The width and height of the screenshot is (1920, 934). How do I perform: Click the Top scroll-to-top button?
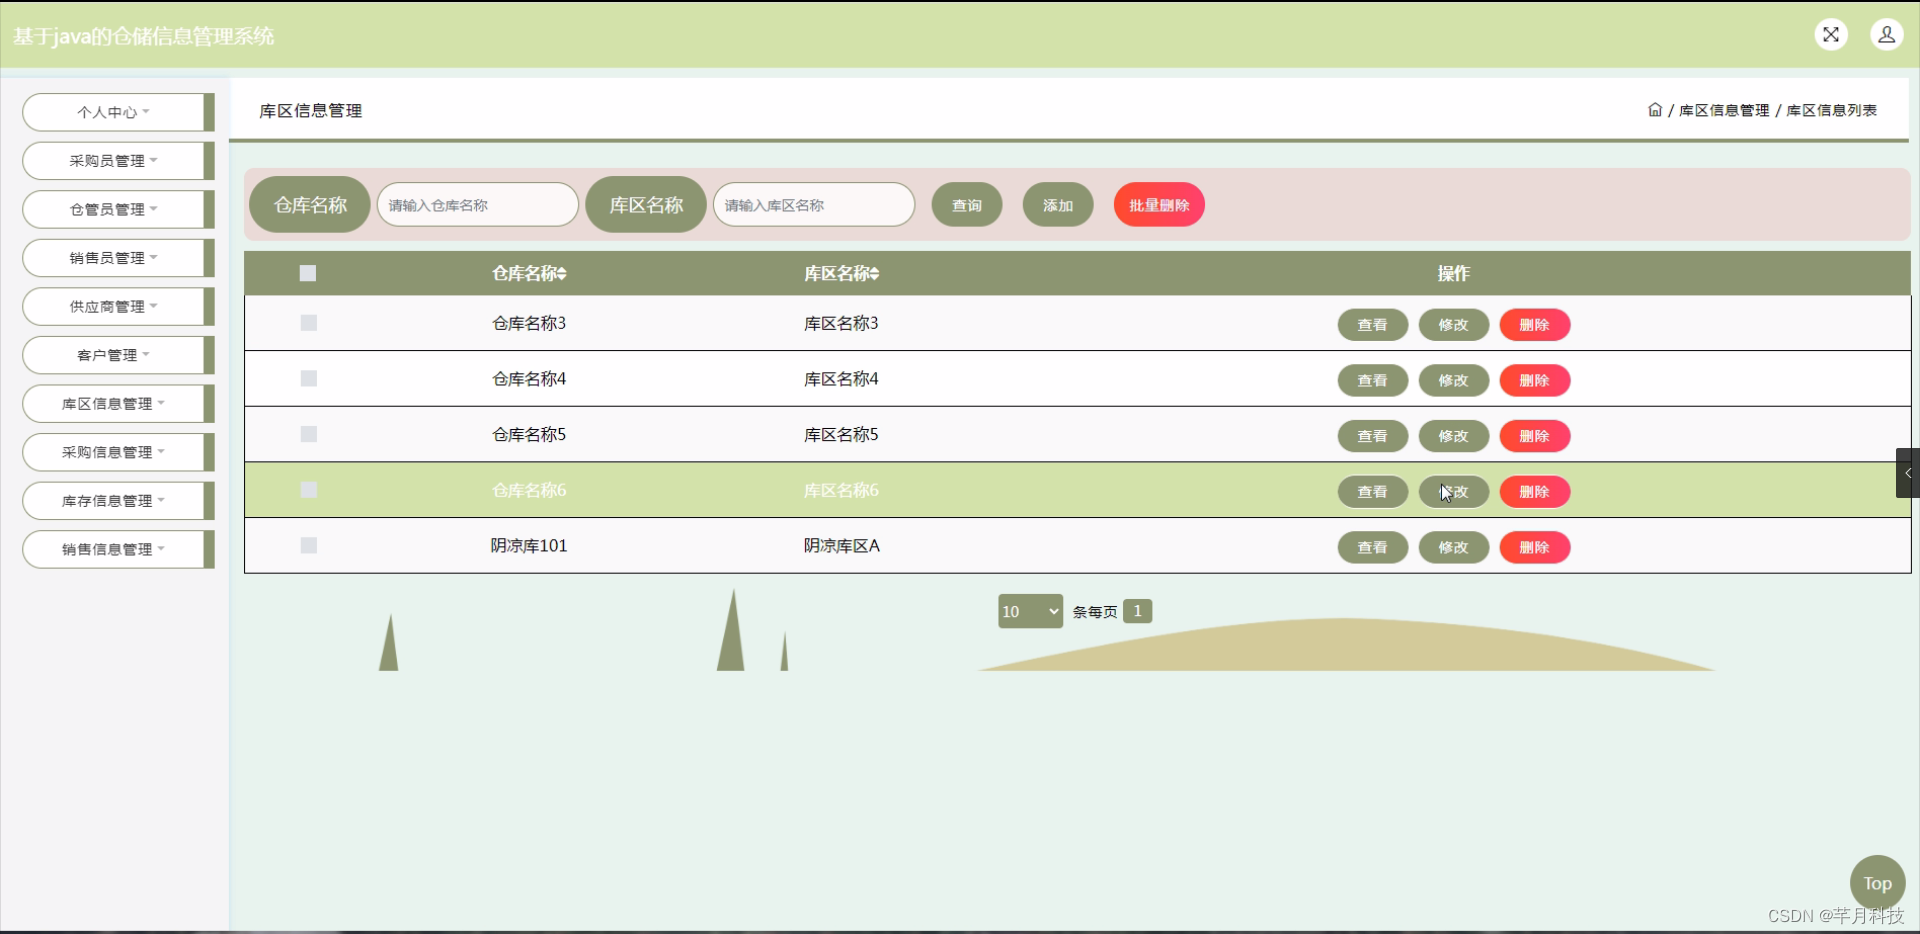1877,883
